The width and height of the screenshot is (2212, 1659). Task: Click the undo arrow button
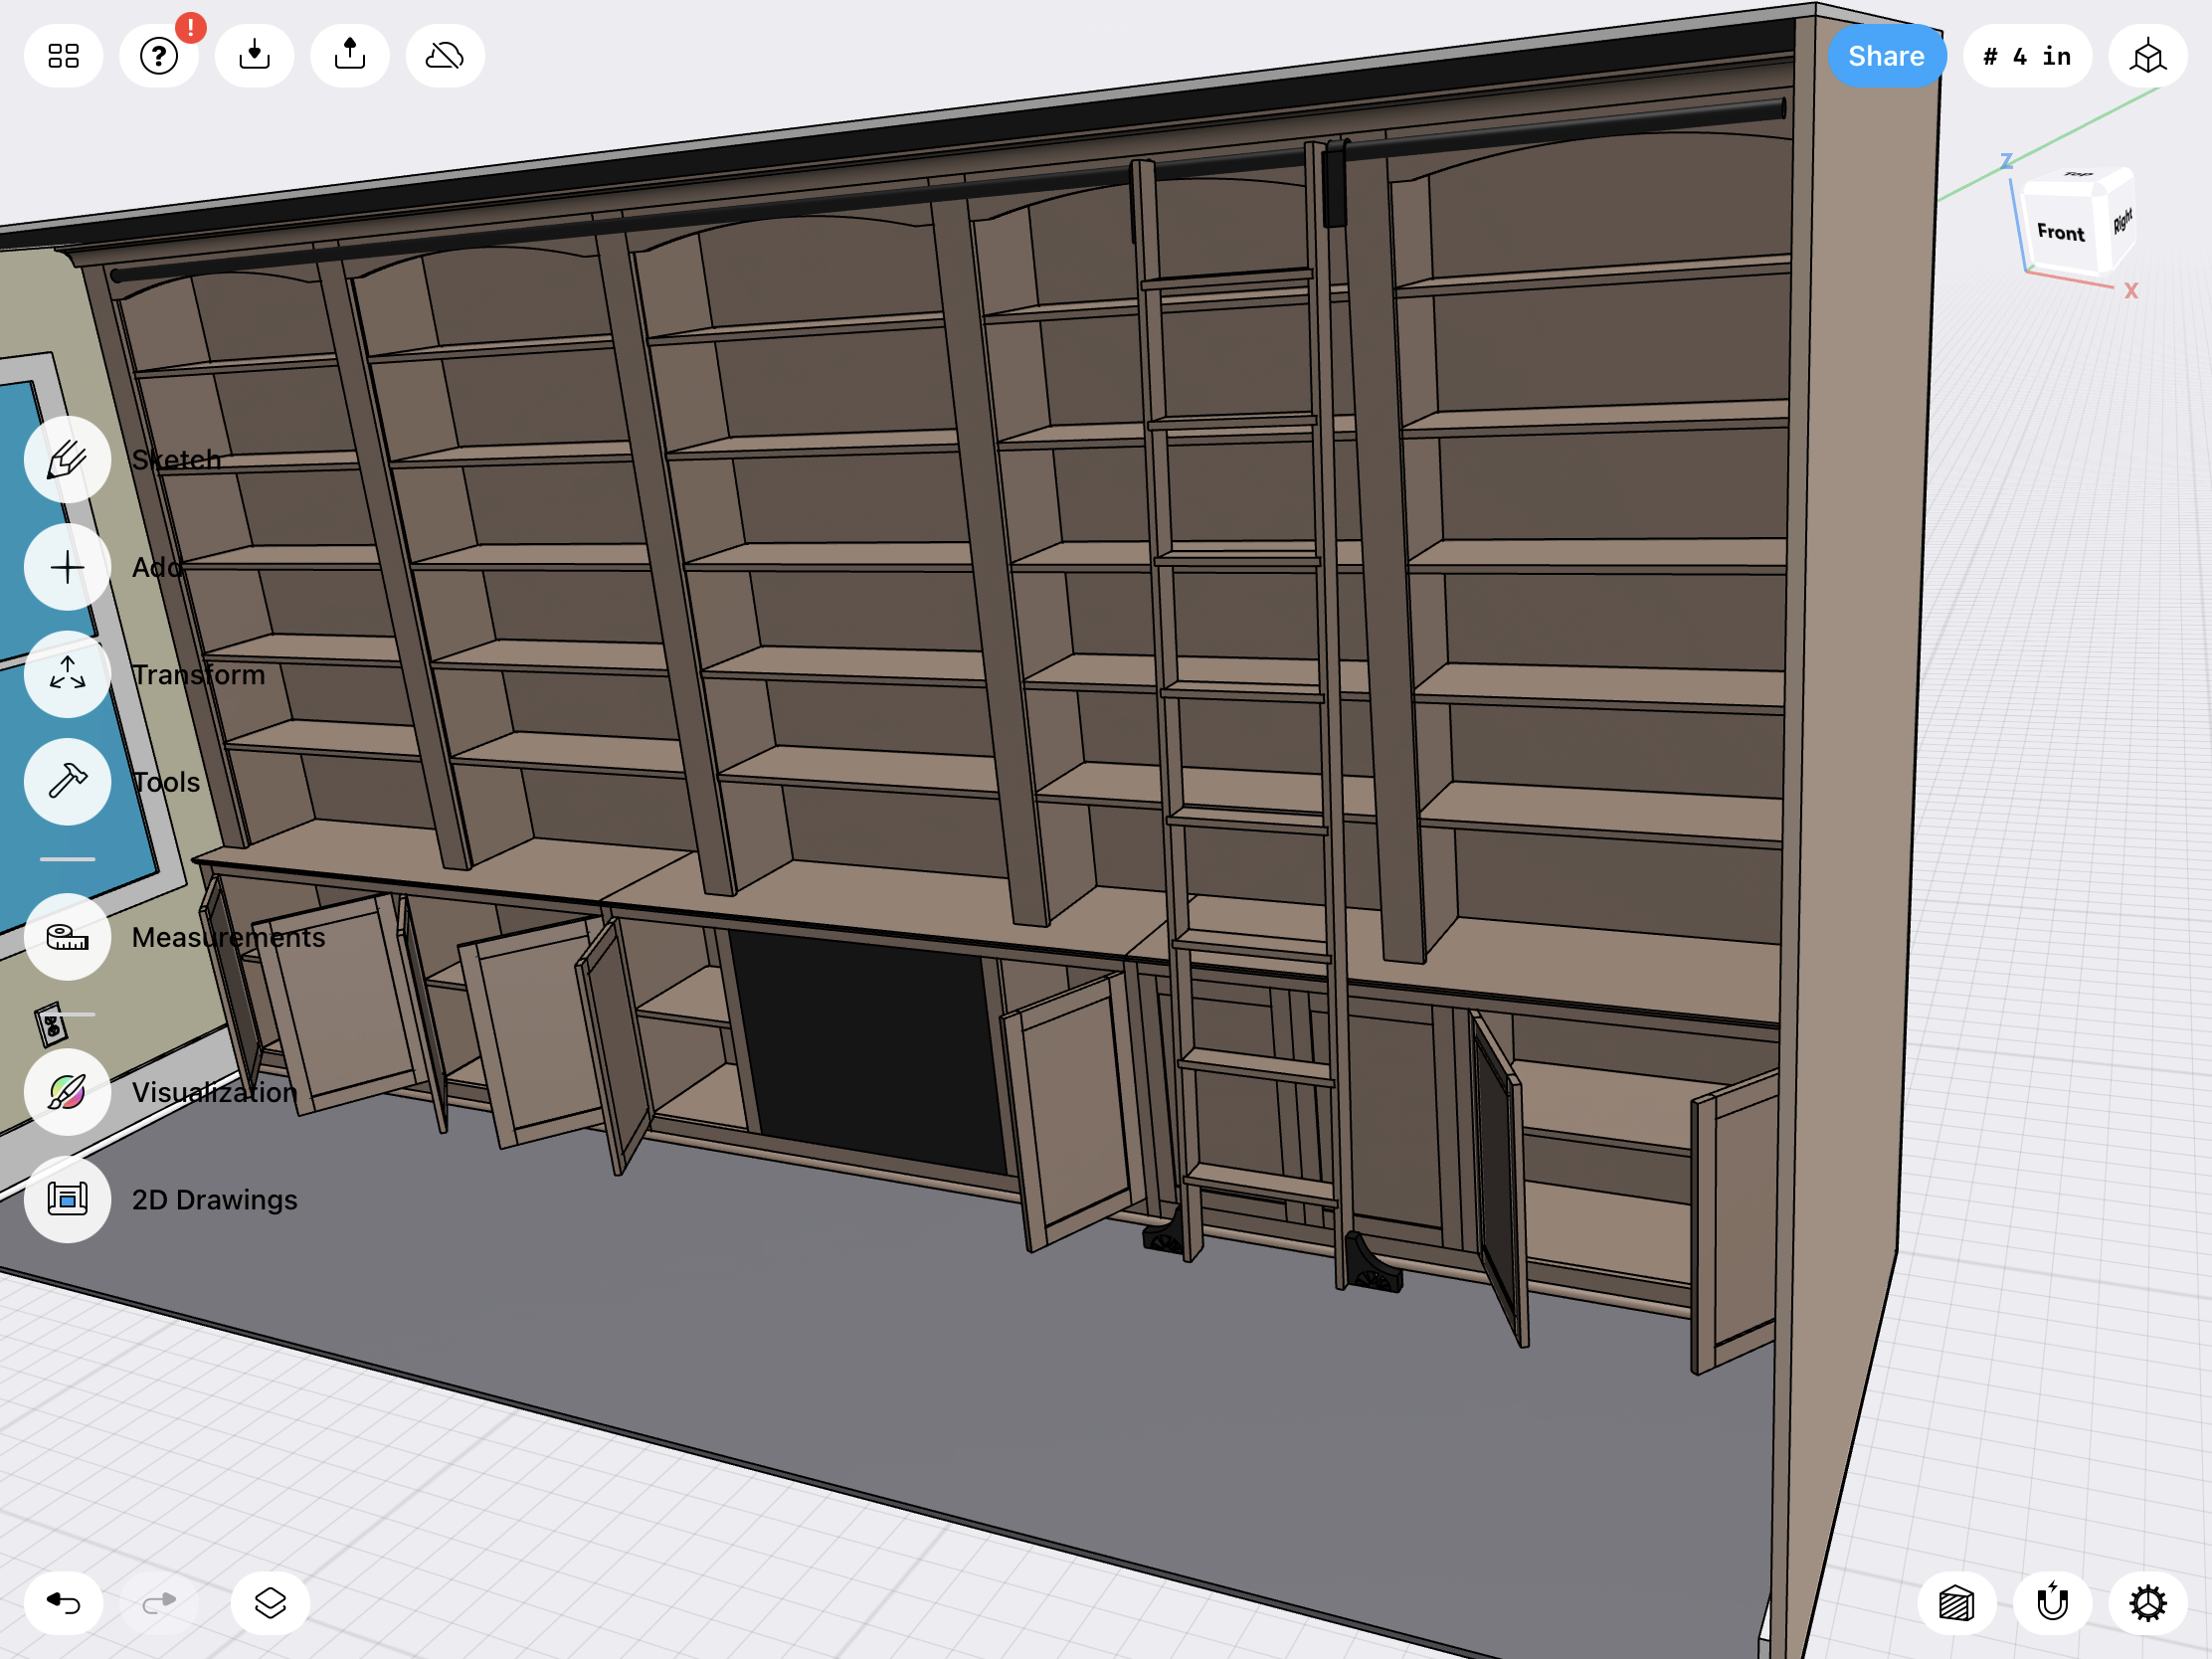[x=63, y=1603]
